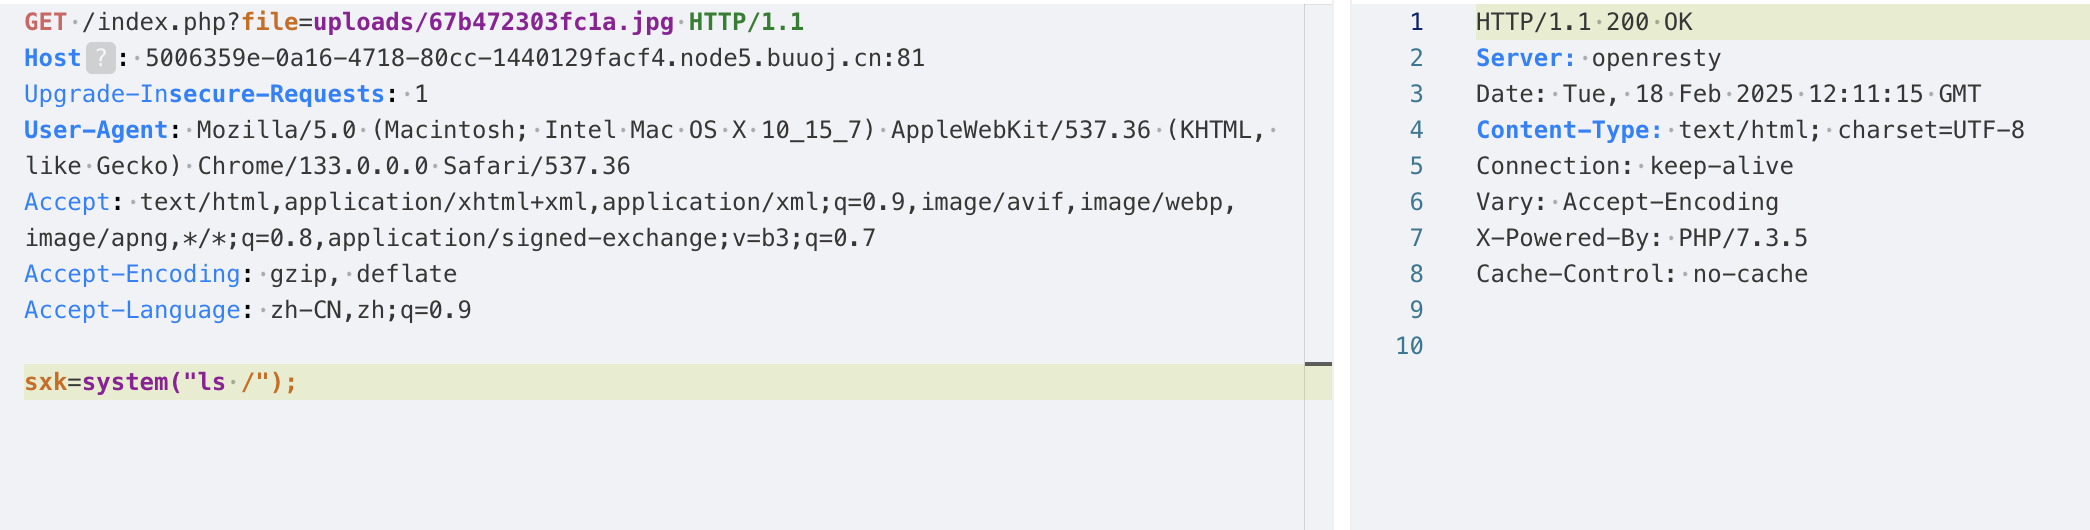
Task: Click the GET method keyword
Action: (45, 22)
